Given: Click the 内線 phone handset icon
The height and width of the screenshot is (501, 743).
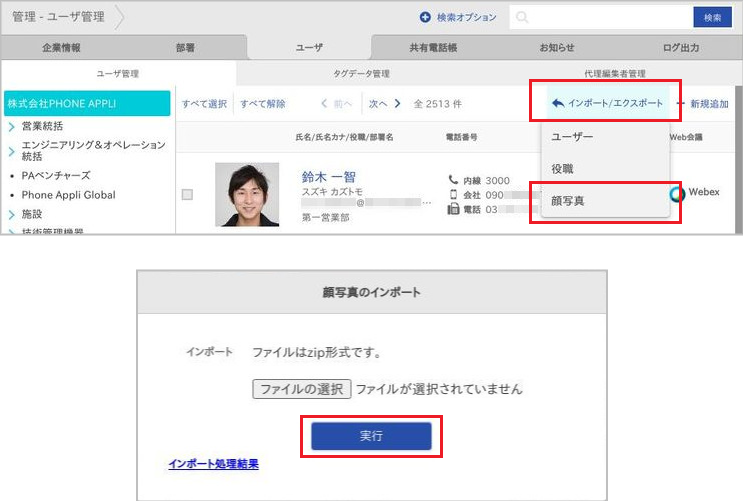Looking at the screenshot, I should [x=454, y=180].
